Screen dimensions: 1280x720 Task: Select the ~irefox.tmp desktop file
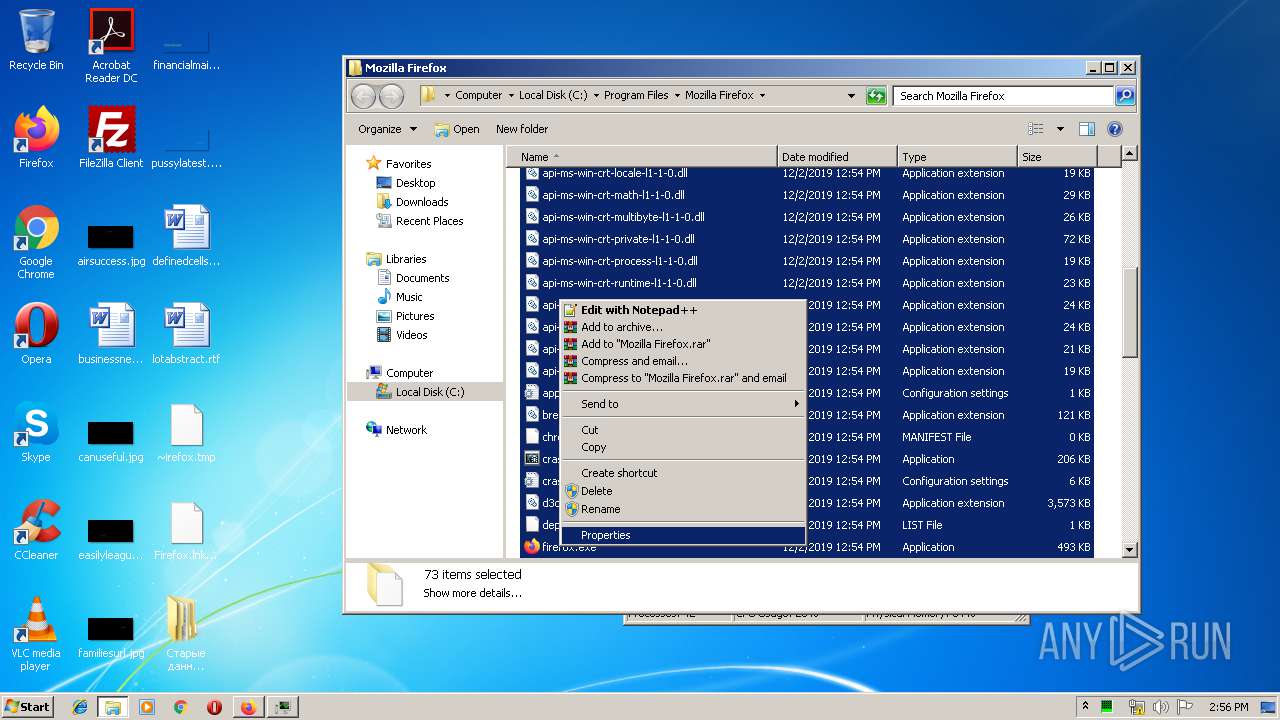point(186,432)
